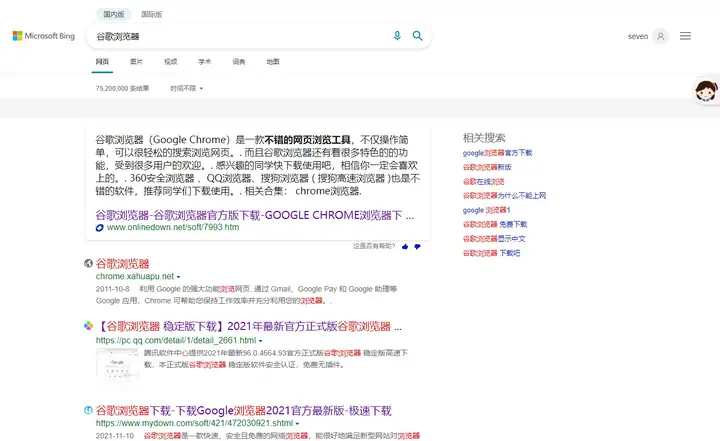Open the 【谷歌浏览器 稳定版下载】2021年 result
The height and width of the screenshot is (441, 720).
(x=249, y=327)
